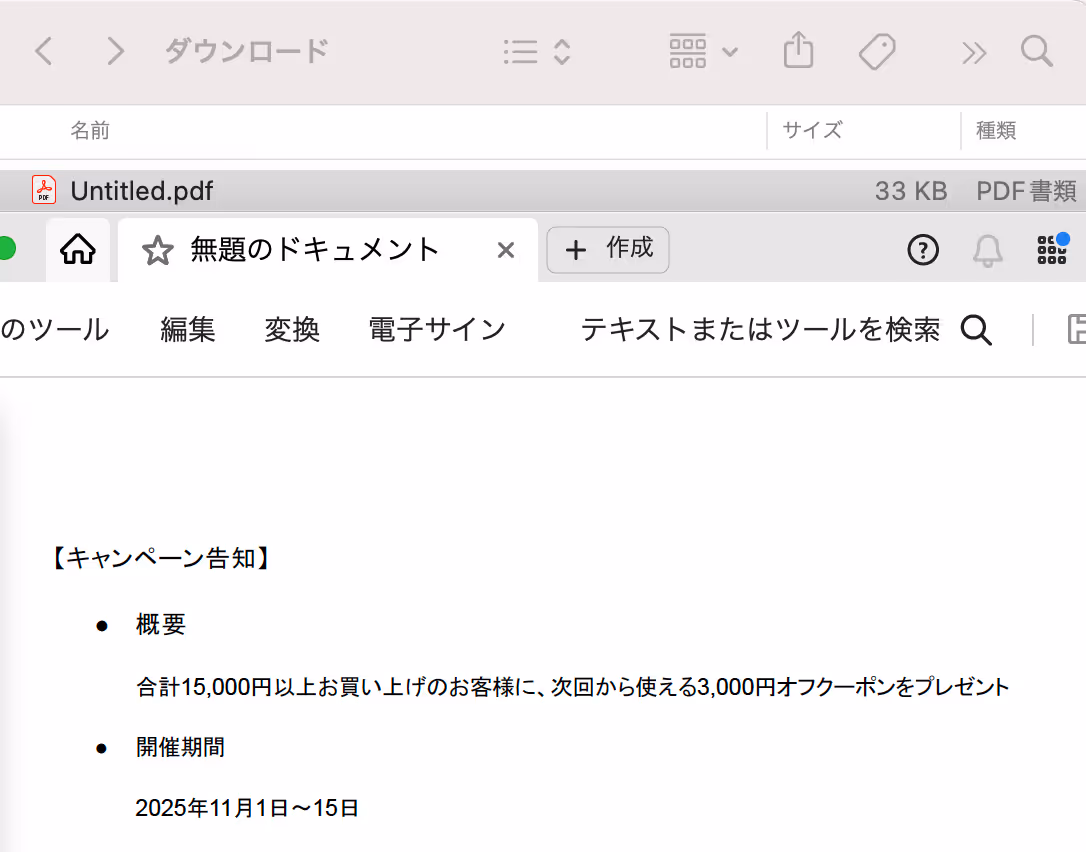Click PDF icon of Untitled.pdf
Screen dimensions: 1086x852
point(44,190)
